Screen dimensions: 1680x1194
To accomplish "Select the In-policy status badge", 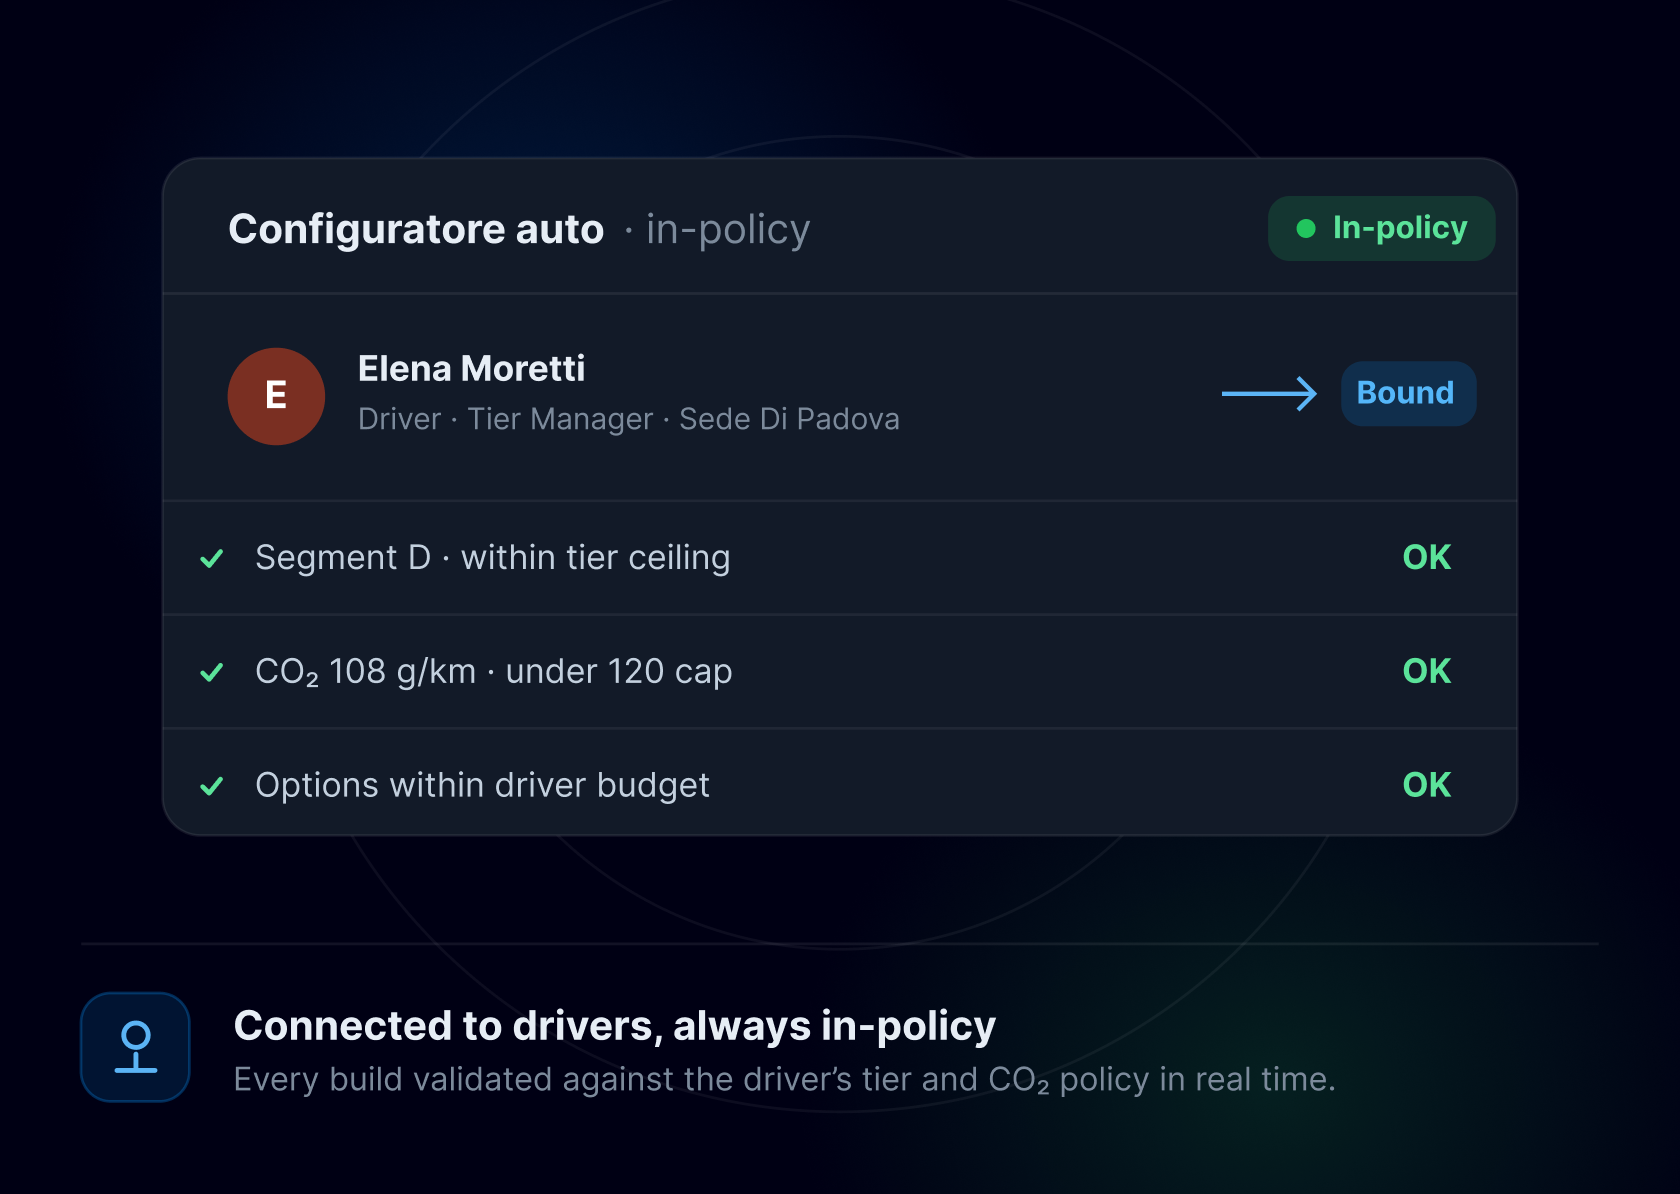I will (1381, 229).
